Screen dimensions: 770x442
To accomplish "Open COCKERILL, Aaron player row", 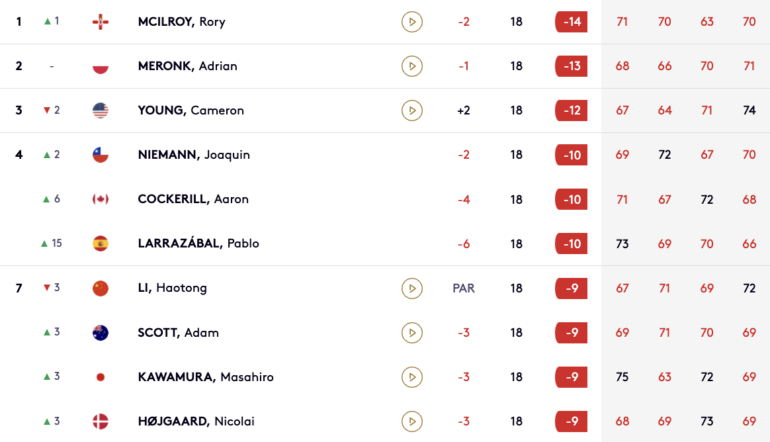I will click(x=385, y=199).
